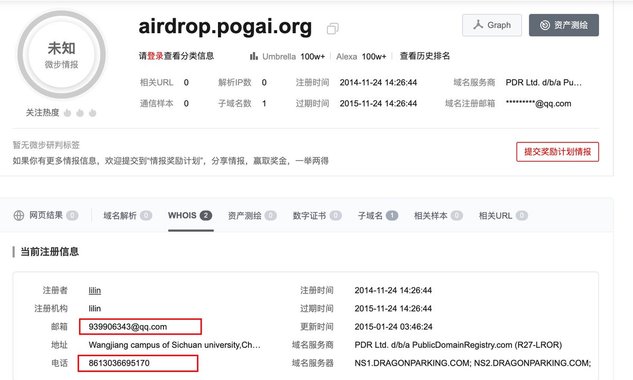Open the Graph view button
633x380 pixels.
coord(492,25)
